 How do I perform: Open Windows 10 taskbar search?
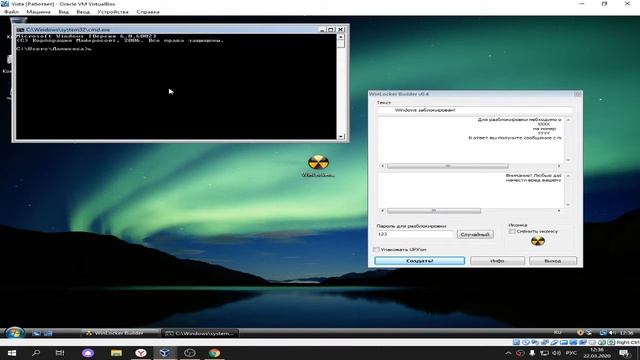tap(36, 353)
